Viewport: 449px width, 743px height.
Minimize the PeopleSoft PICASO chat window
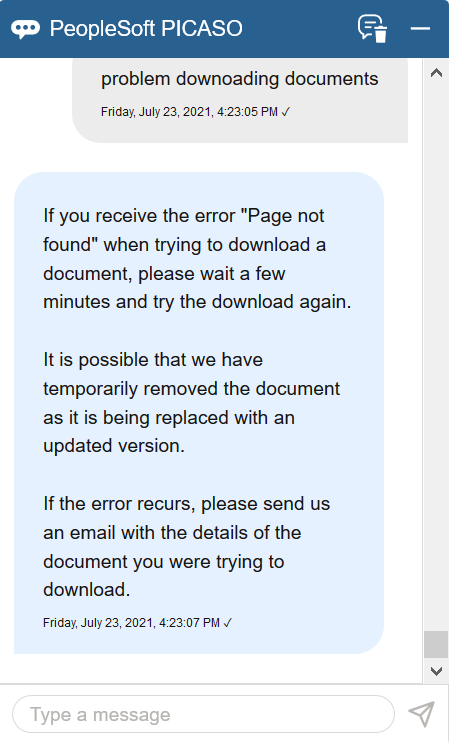pos(420,29)
